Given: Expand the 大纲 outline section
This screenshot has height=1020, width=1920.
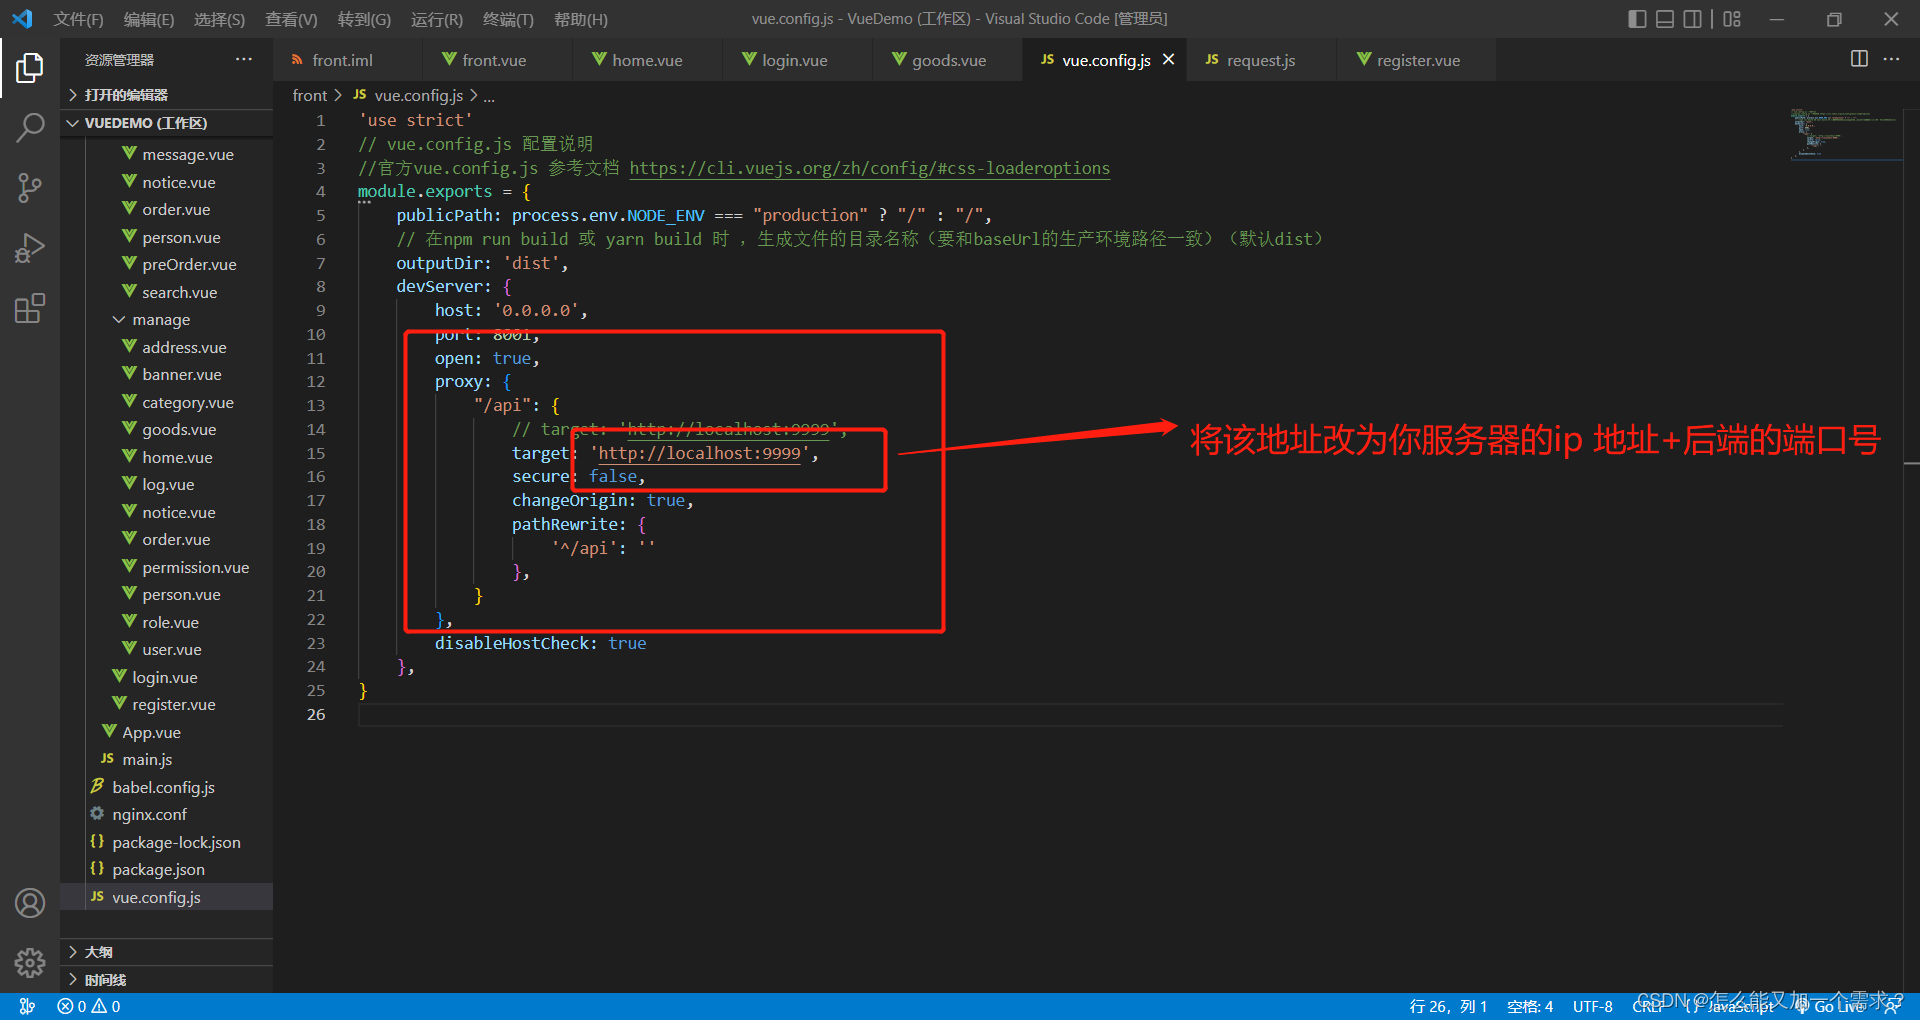Looking at the screenshot, I should [x=166, y=952].
